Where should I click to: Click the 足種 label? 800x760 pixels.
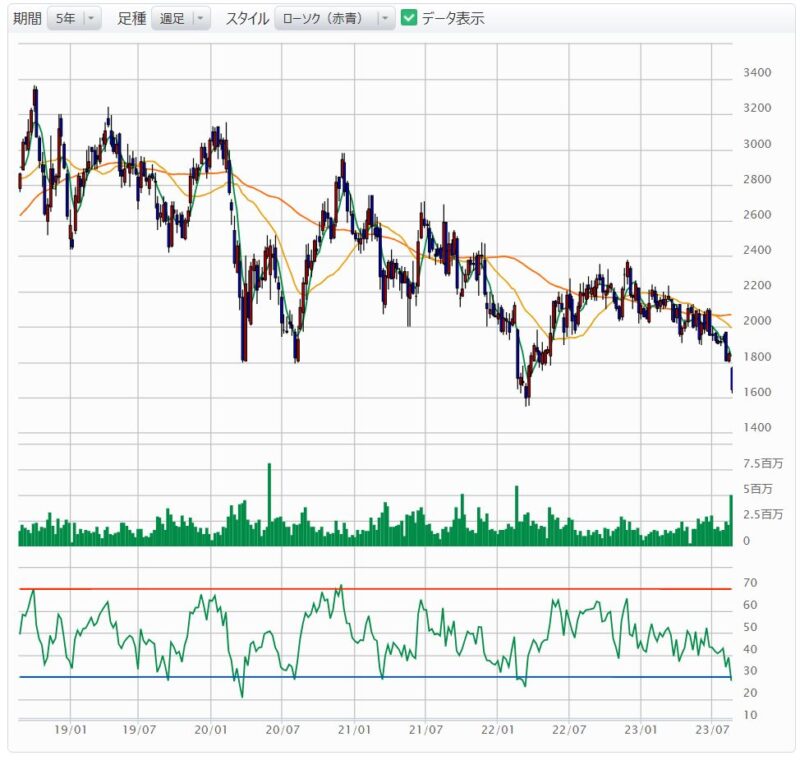pyautogui.click(x=132, y=19)
